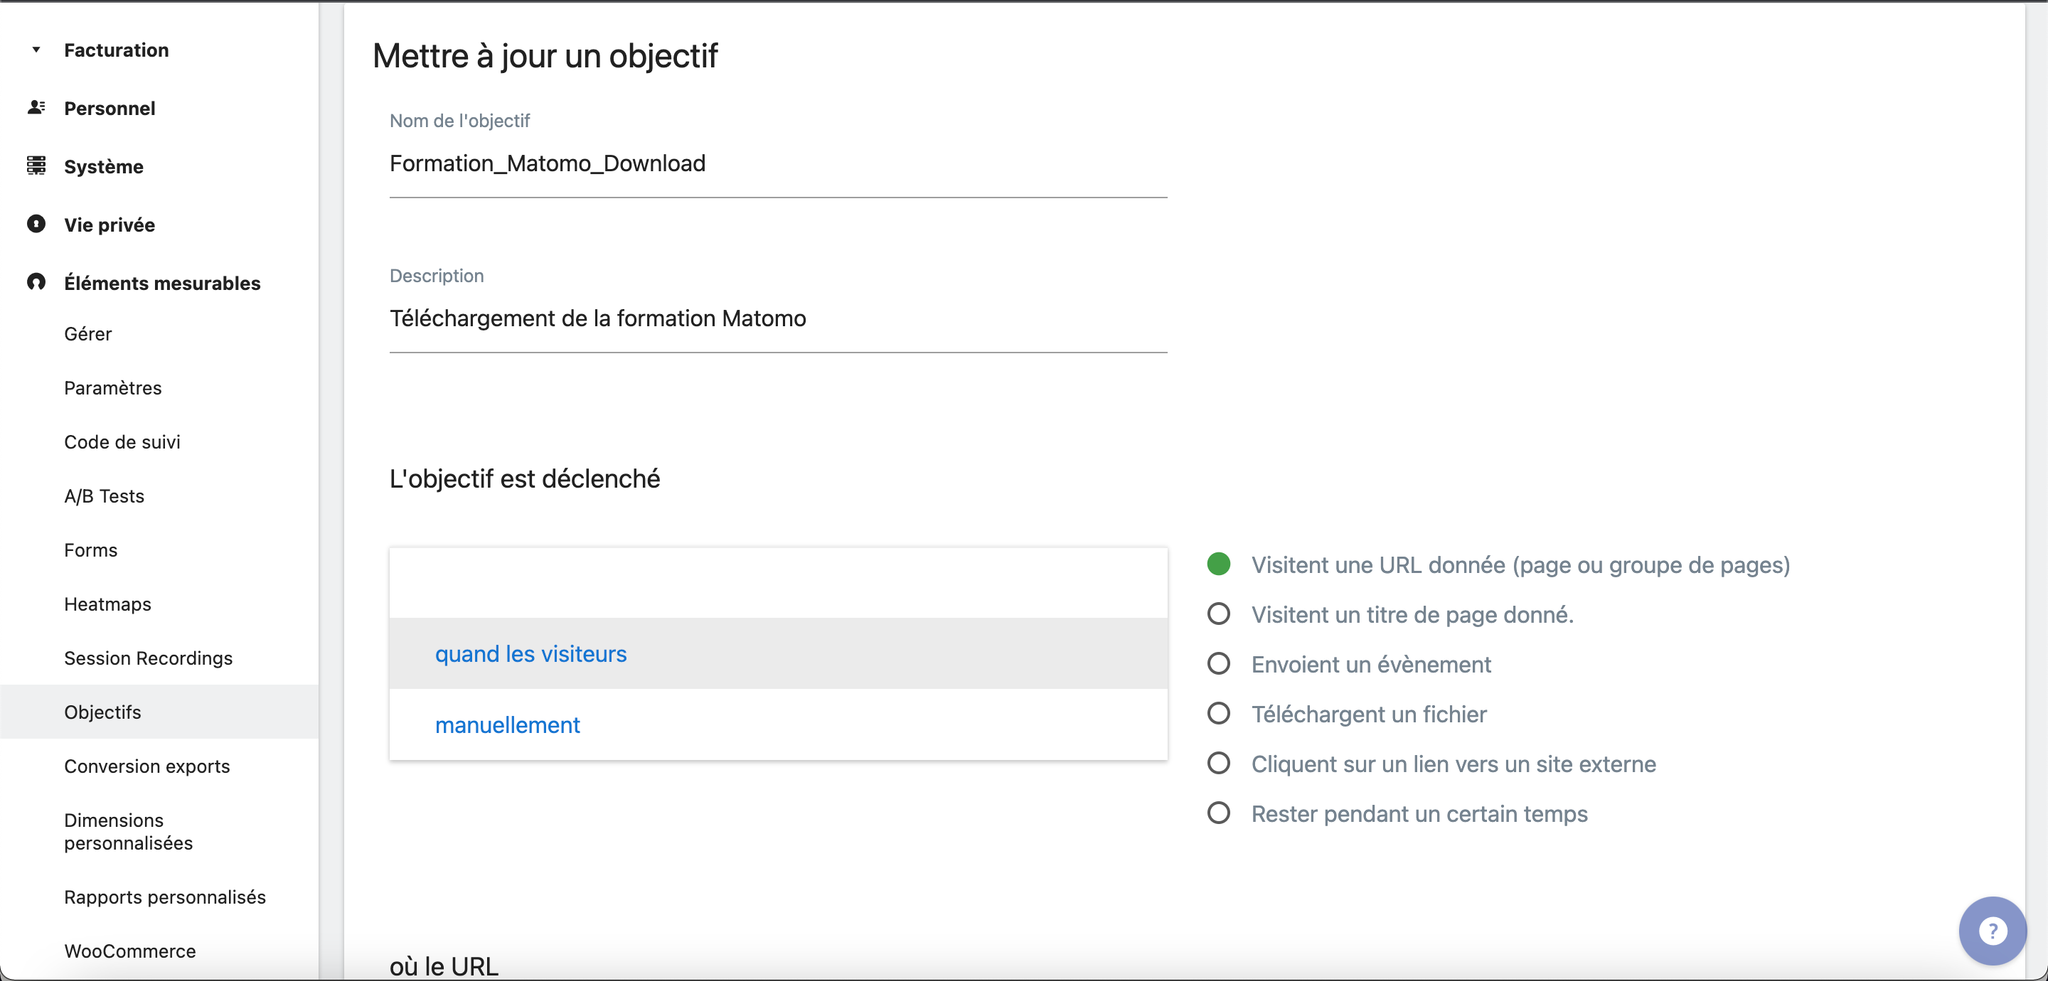The height and width of the screenshot is (981, 2048).
Task: Open Code de suivi page
Action: coord(122,442)
